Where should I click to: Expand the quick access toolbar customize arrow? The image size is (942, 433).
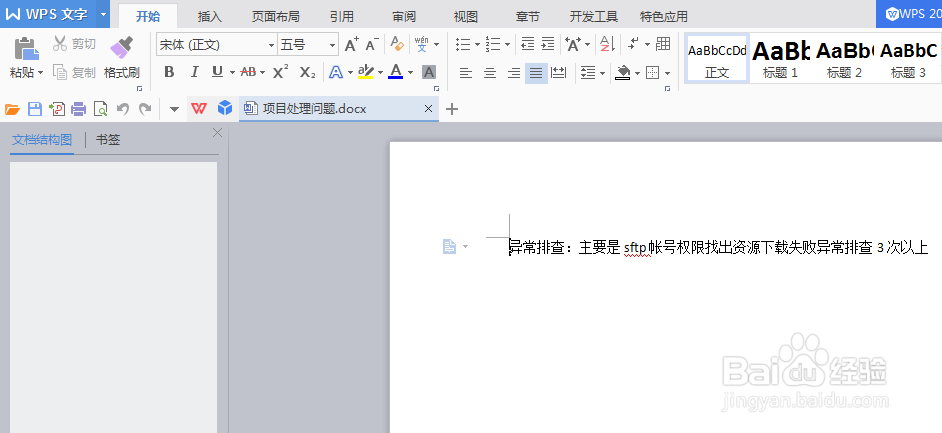pyautogui.click(x=174, y=109)
